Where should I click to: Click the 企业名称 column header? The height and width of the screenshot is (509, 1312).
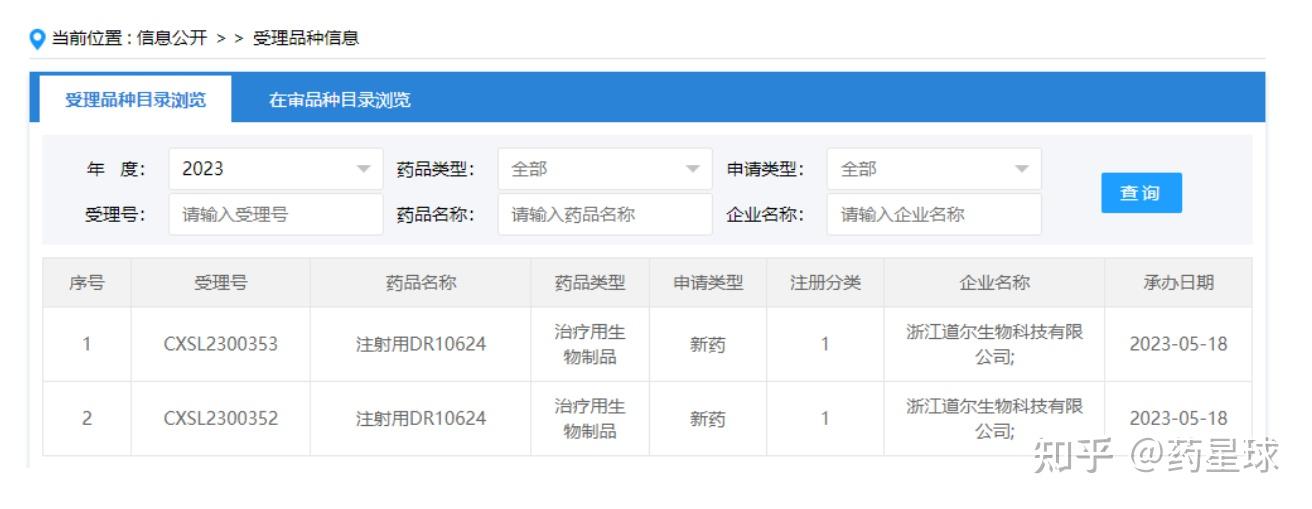tap(994, 283)
